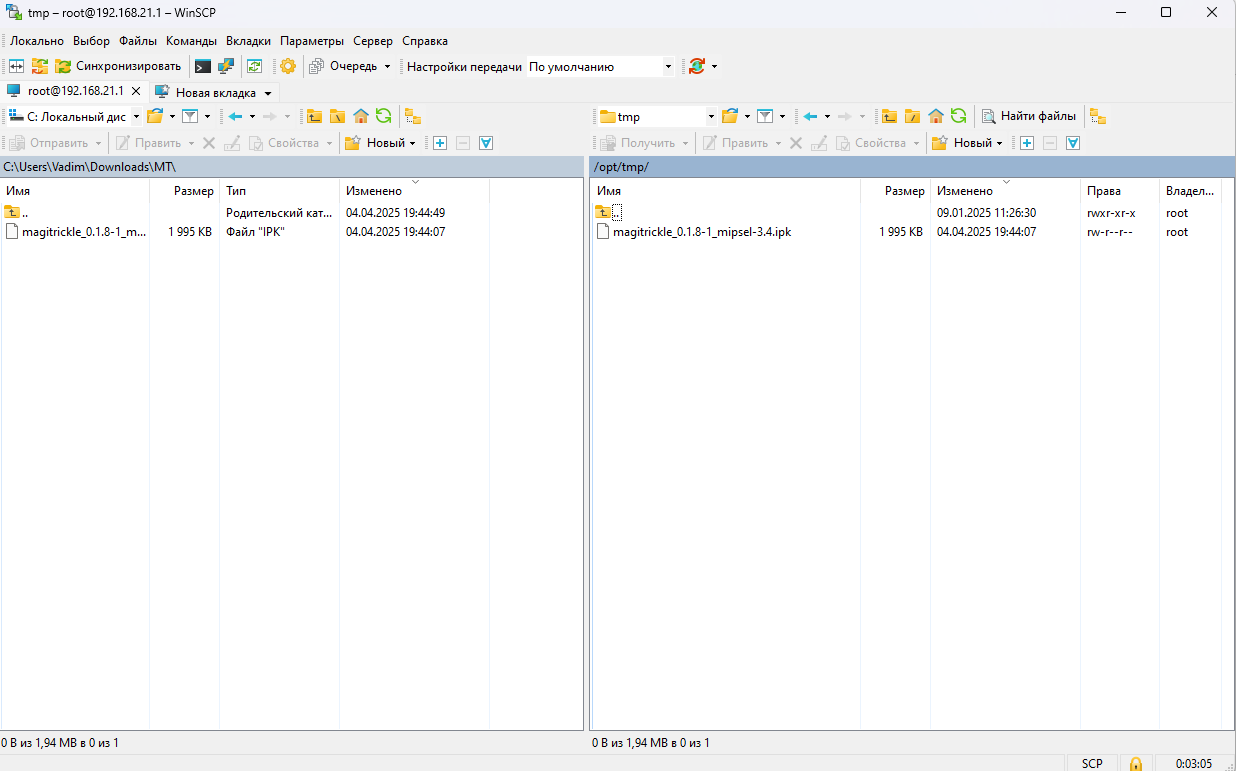Open the Сервер menu
Screen dimensions: 1236x771
[x=373, y=41]
